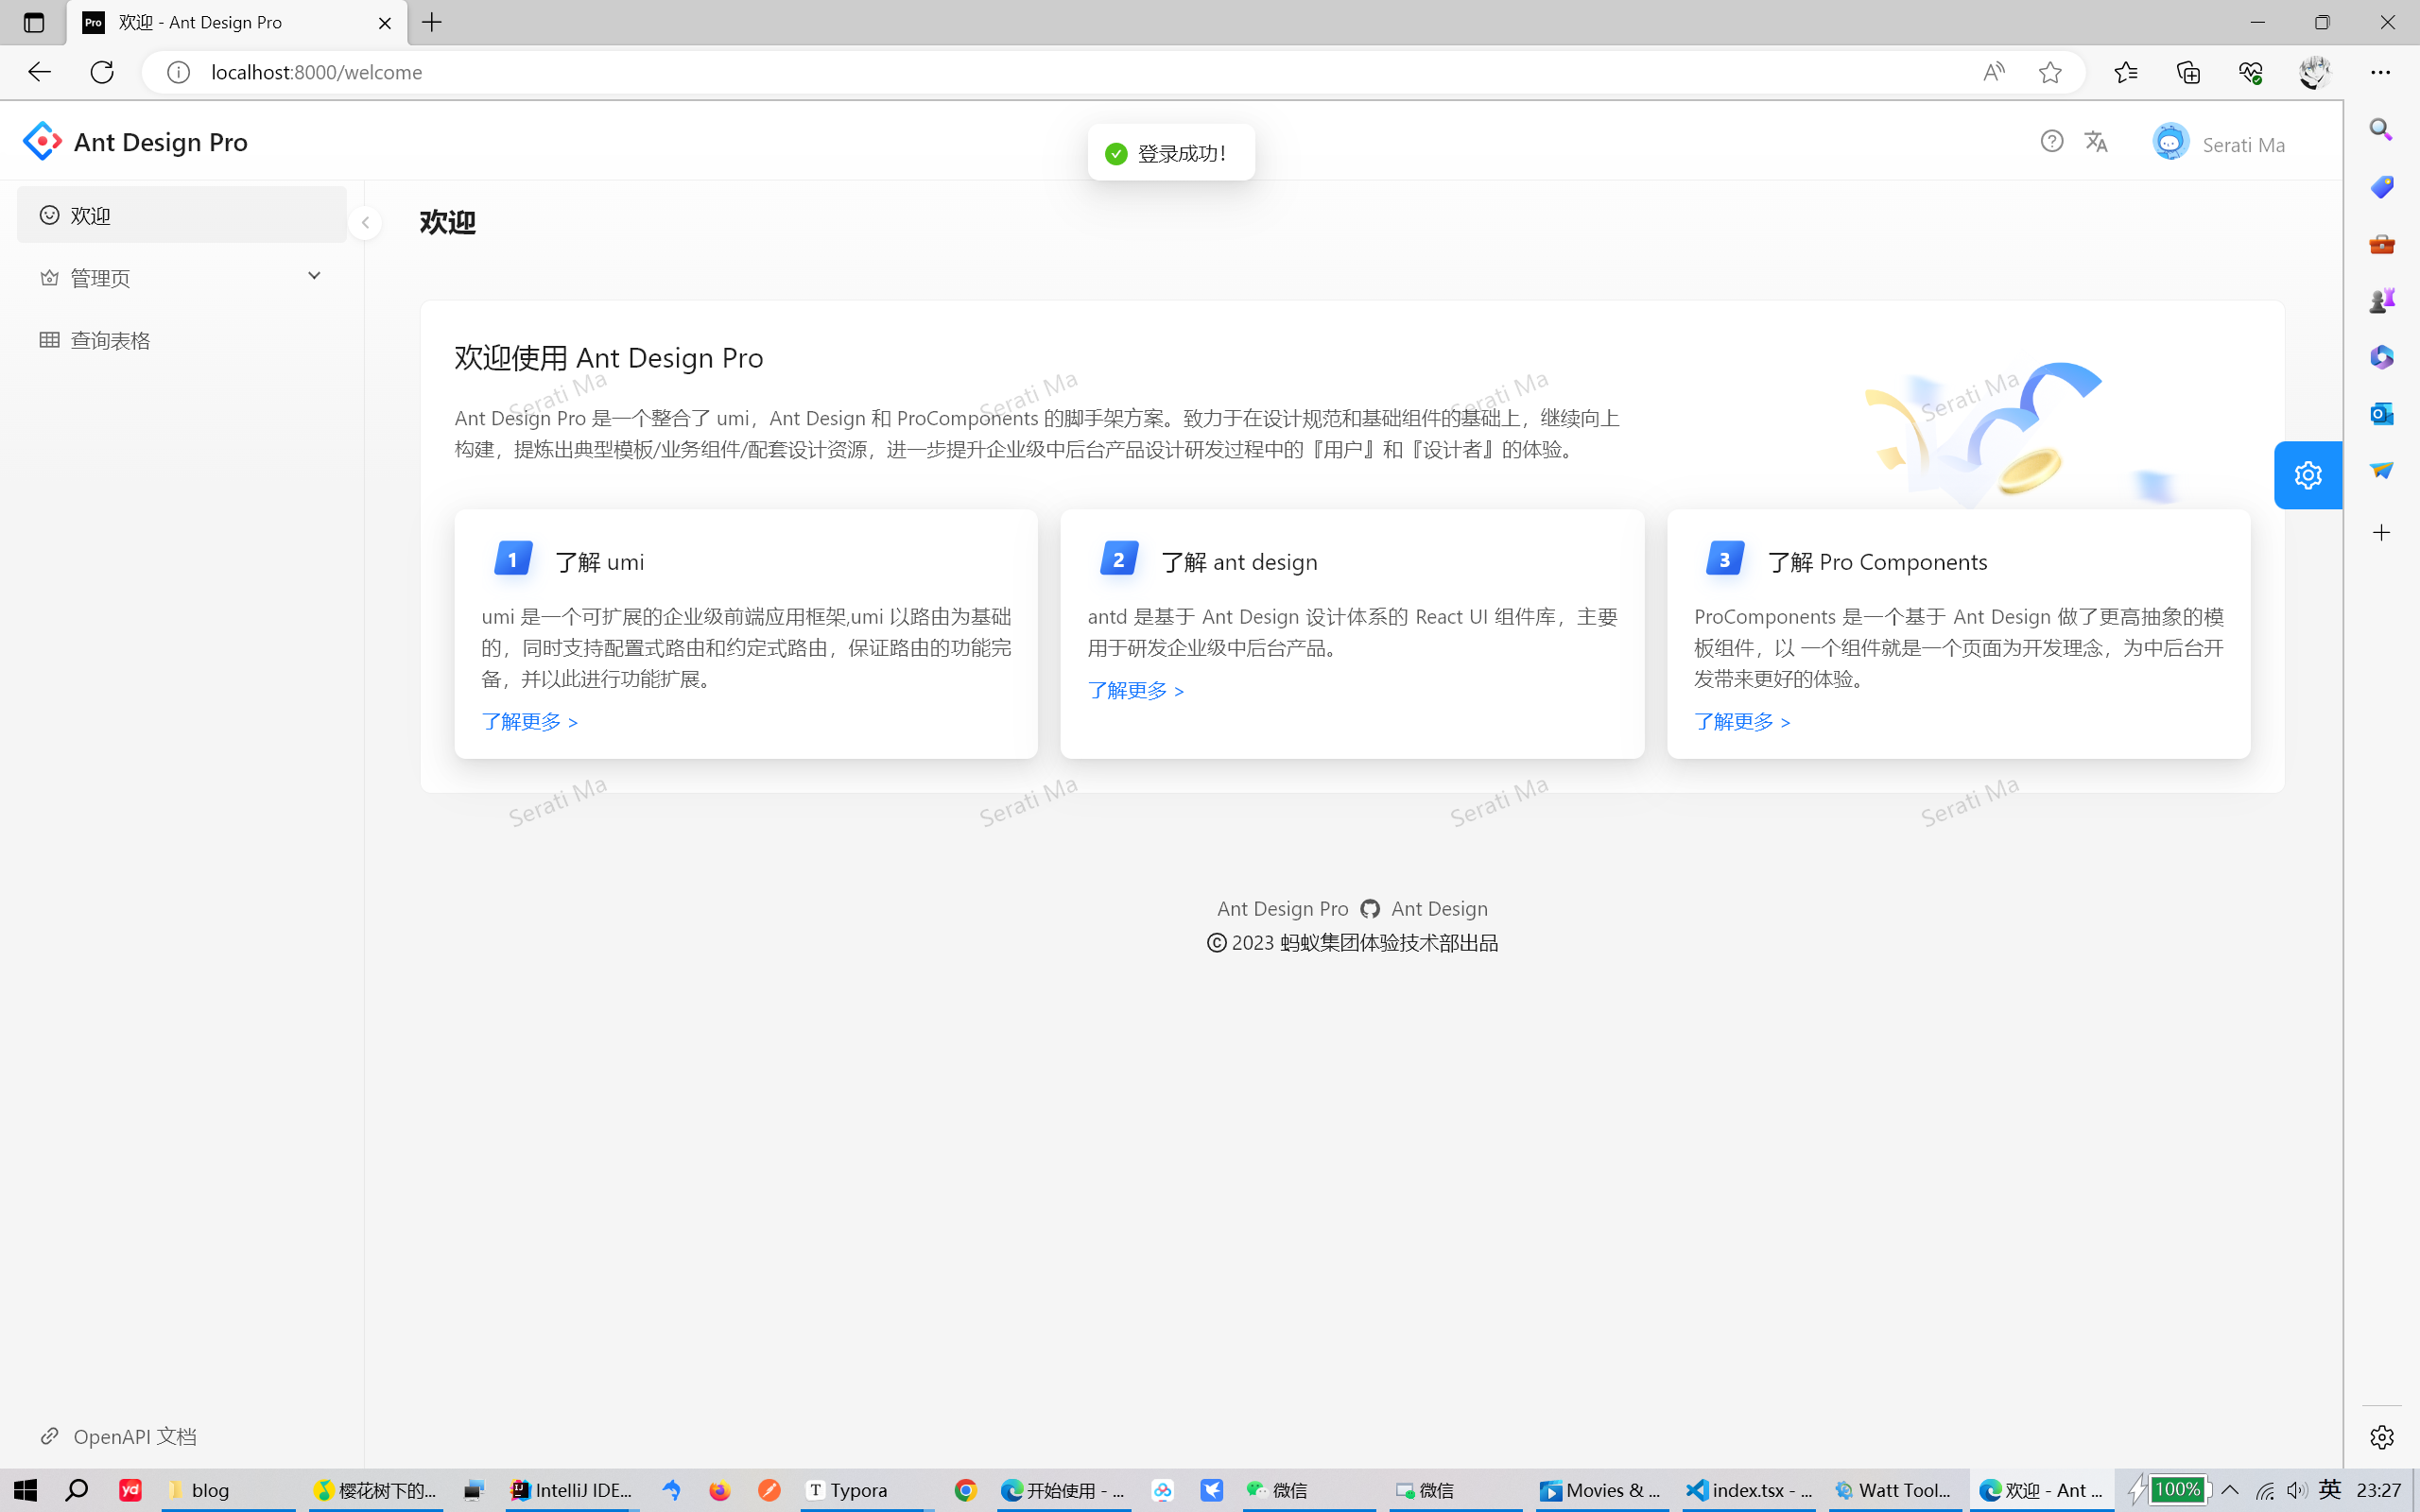
Task: Click the GitHub icon in the footer
Action: tap(1370, 908)
